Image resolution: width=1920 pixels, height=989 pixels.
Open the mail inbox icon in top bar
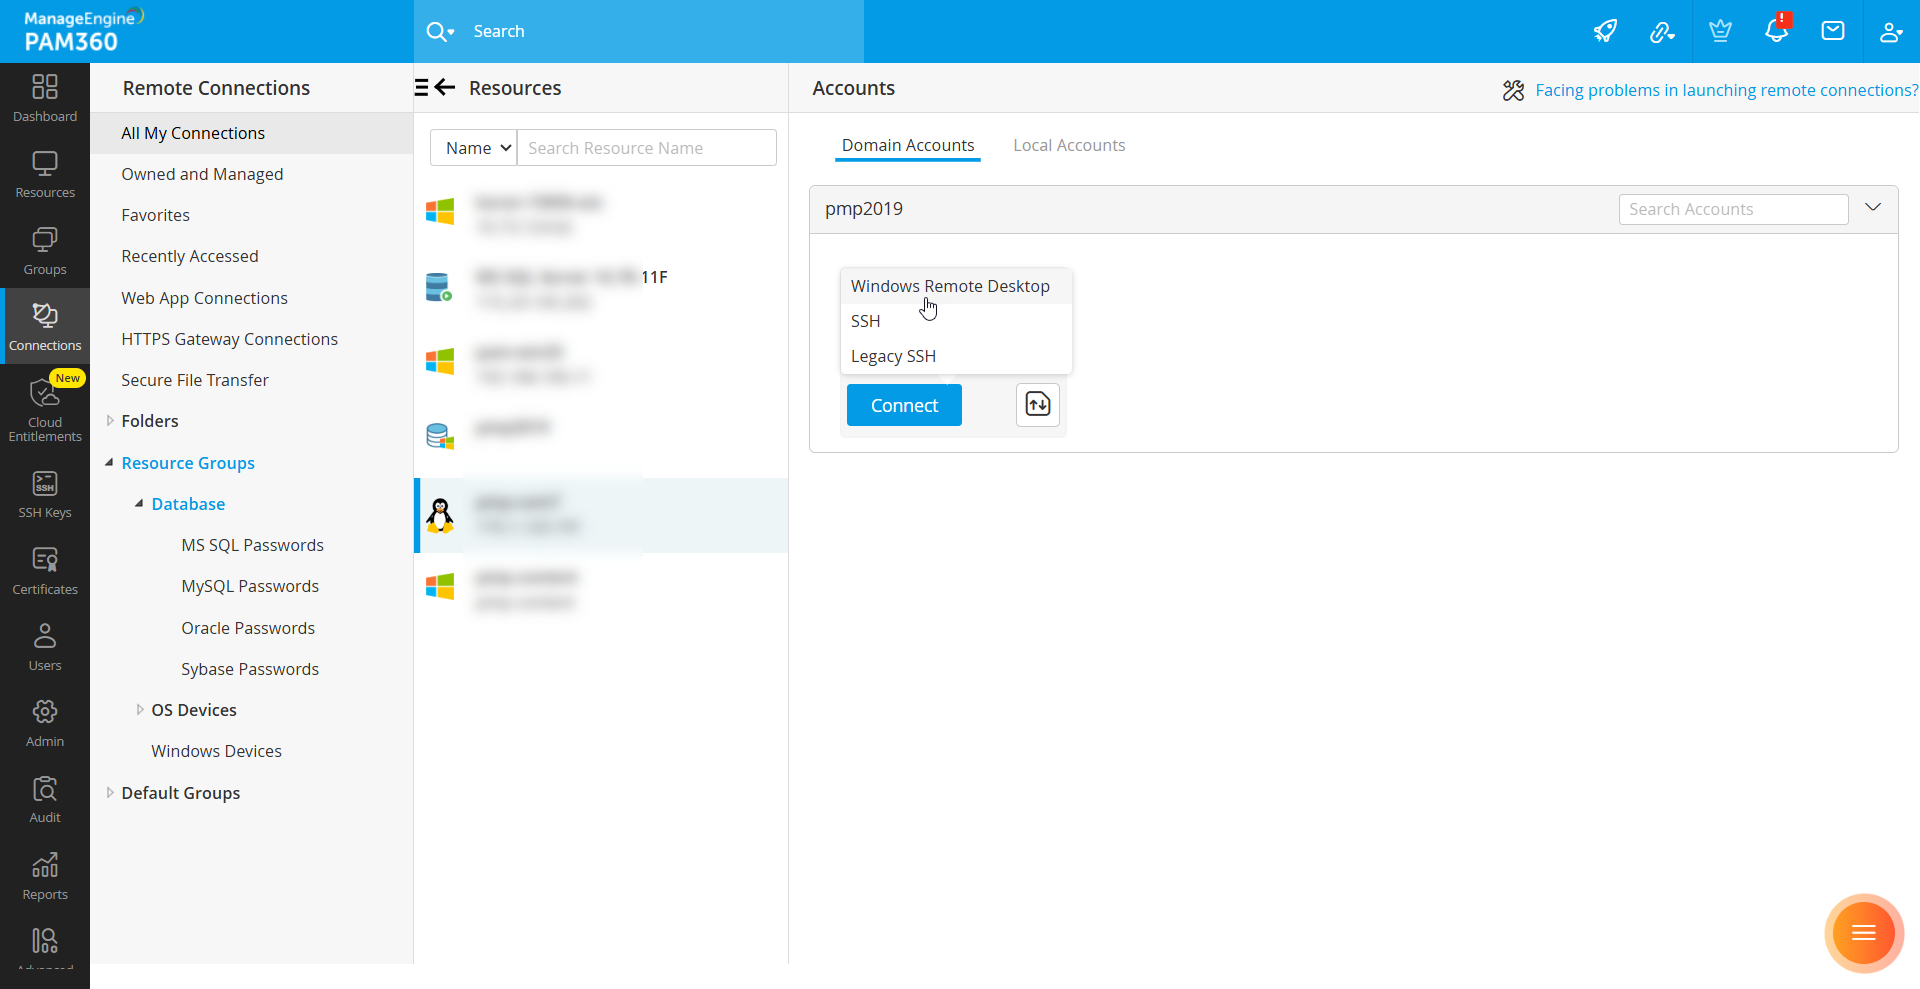coord(1833,31)
